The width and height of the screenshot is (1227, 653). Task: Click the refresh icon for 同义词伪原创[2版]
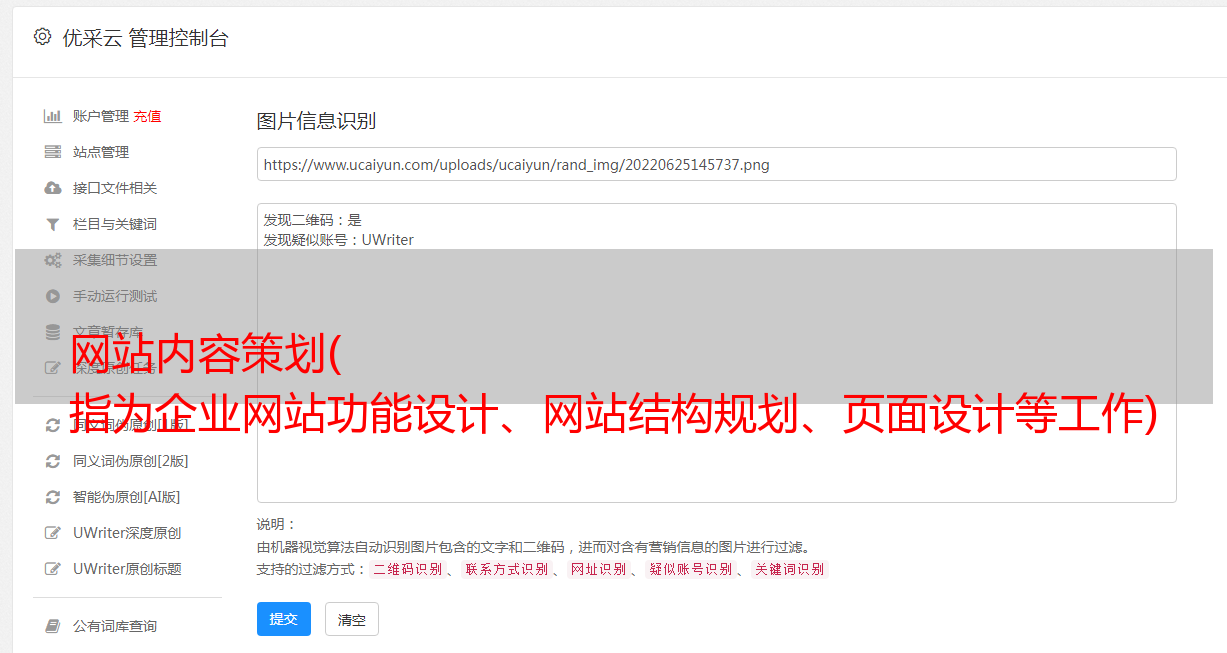click(53, 461)
